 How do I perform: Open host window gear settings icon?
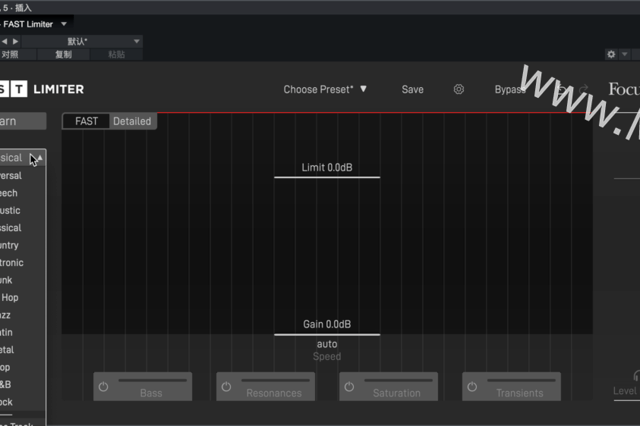pos(611,54)
